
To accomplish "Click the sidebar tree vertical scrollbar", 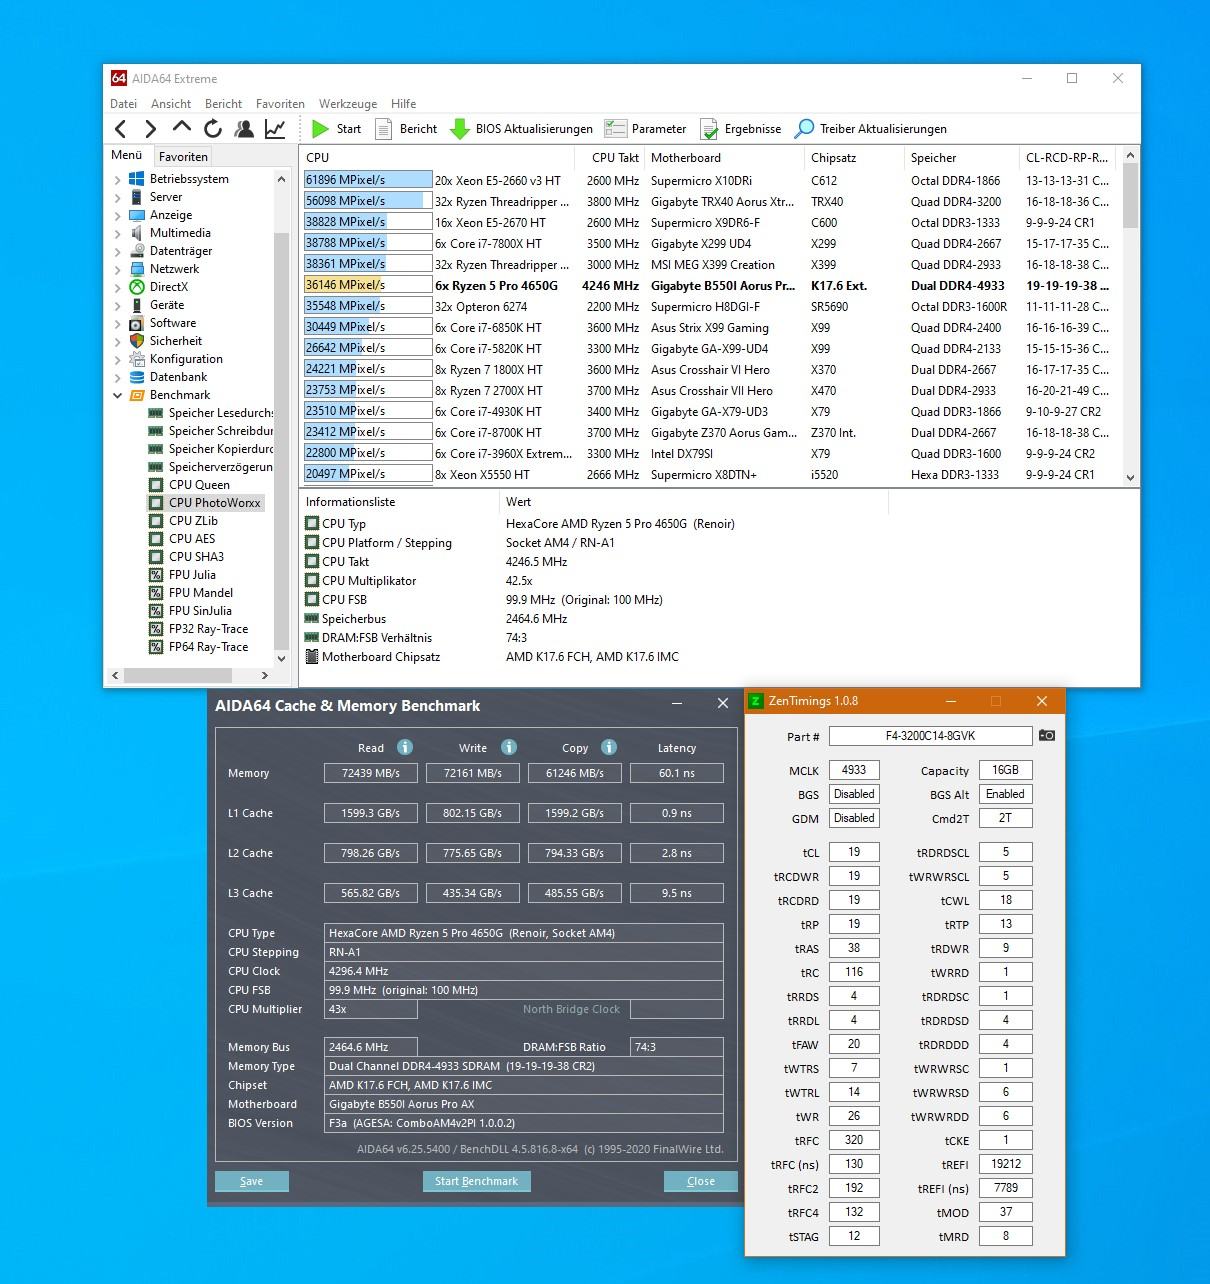I will (x=281, y=418).
